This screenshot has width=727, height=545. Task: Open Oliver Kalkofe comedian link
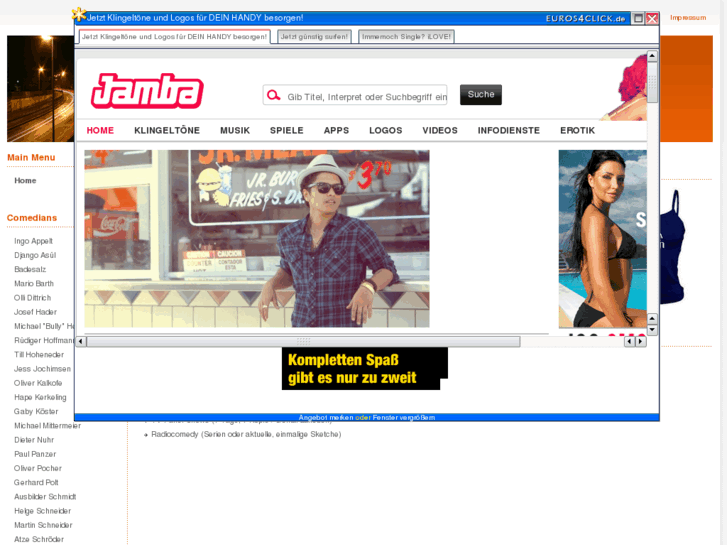pyautogui.click(x=38, y=383)
